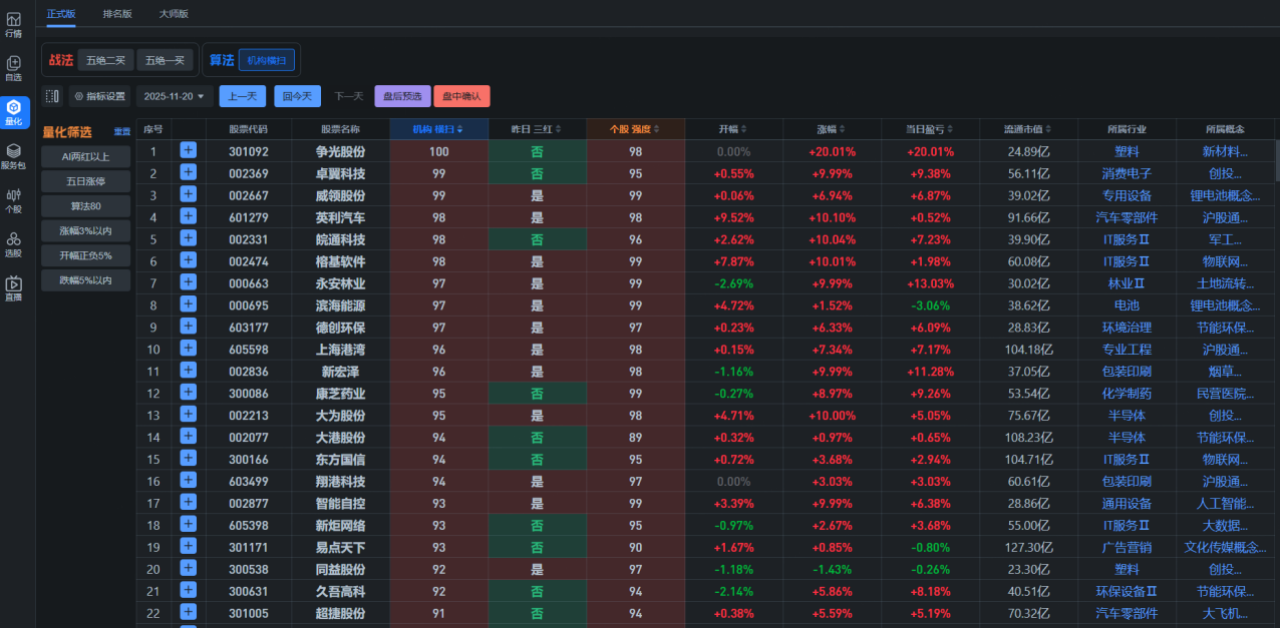The width and height of the screenshot is (1280, 628).
Task: Click the 上一天 previous day button
Action: 242,97
